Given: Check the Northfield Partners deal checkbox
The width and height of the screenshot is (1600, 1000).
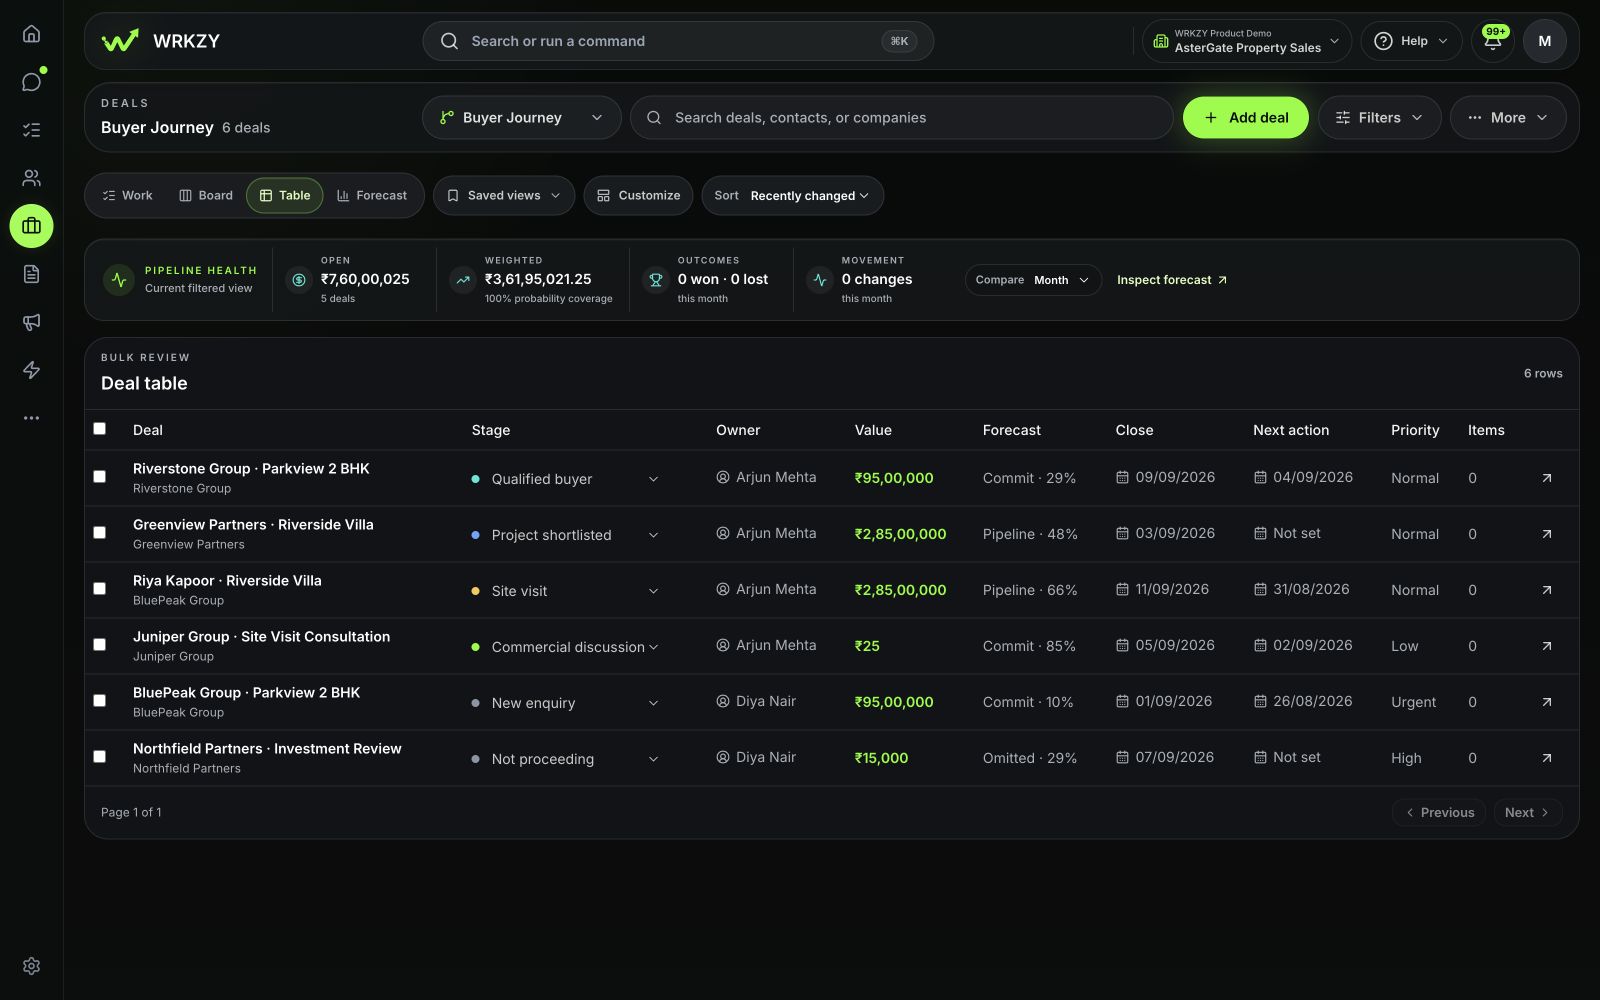Looking at the screenshot, I should pyautogui.click(x=100, y=757).
